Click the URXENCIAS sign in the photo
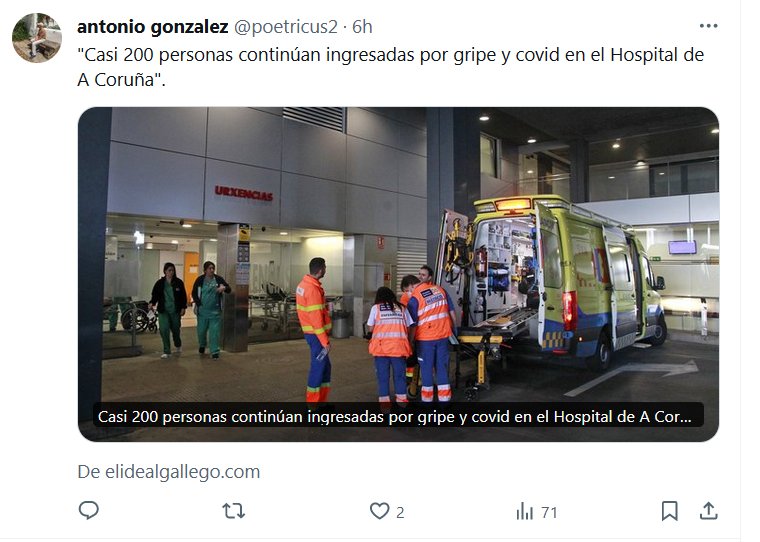The height and width of the screenshot is (542, 760). [244, 193]
